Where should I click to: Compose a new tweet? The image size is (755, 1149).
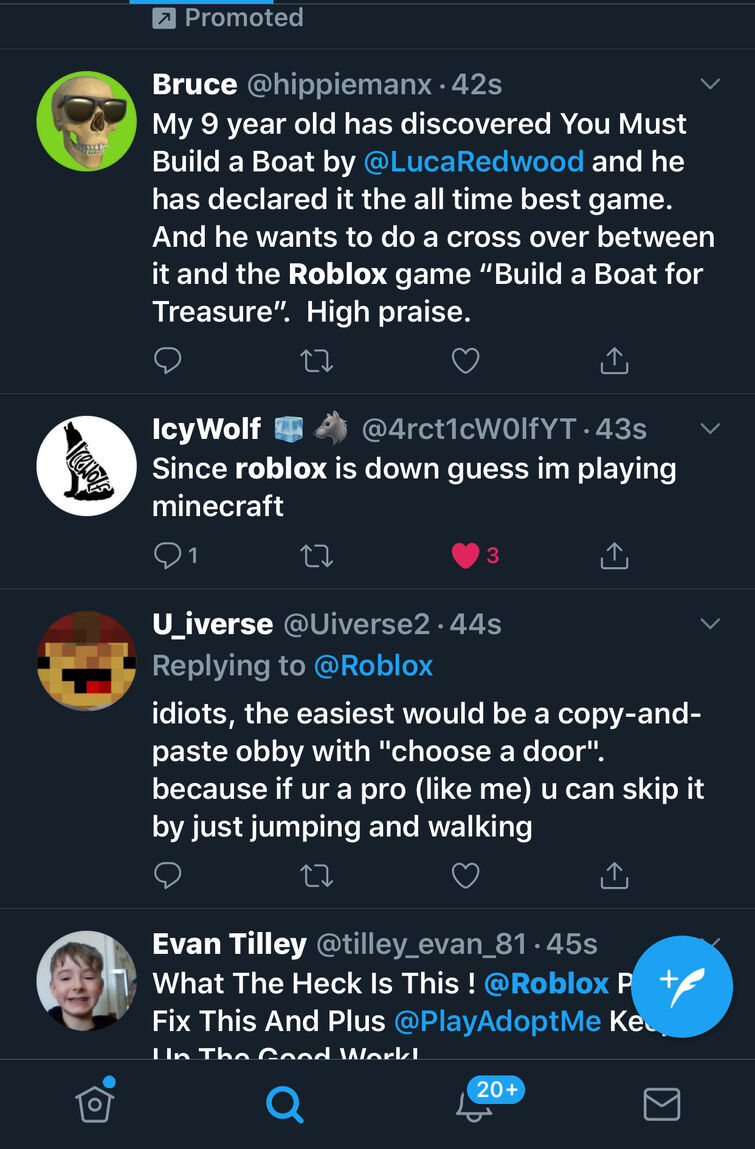click(683, 986)
